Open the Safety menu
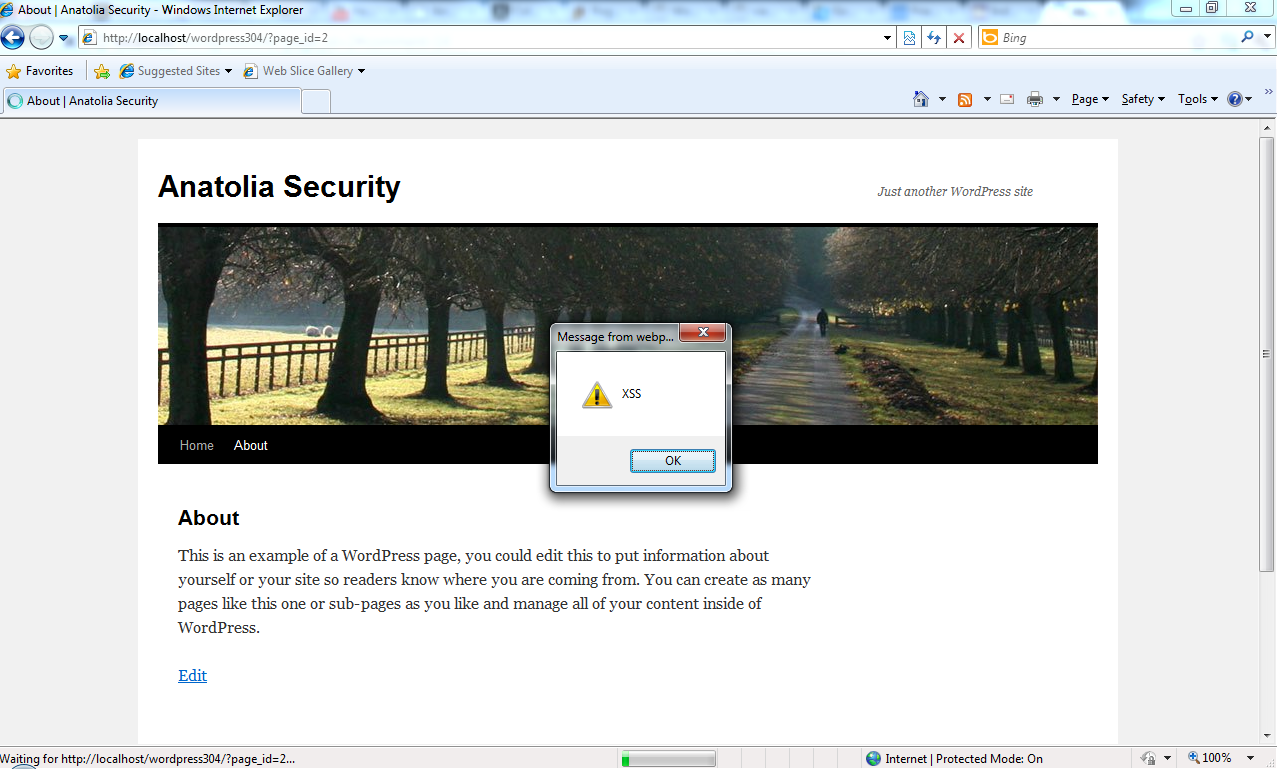1277x769 pixels. [x=1142, y=99]
